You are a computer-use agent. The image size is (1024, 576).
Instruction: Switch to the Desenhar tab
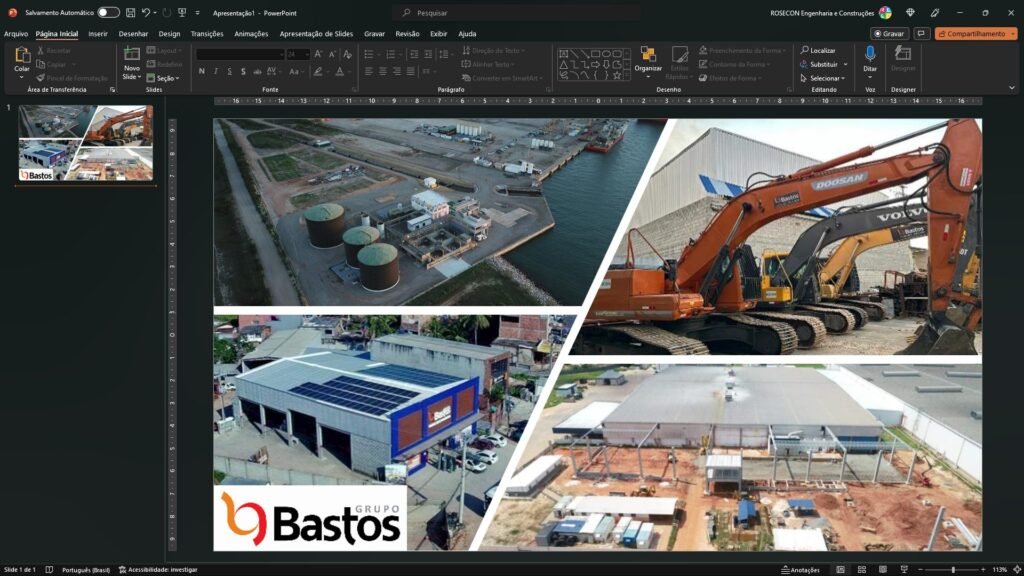(133, 33)
